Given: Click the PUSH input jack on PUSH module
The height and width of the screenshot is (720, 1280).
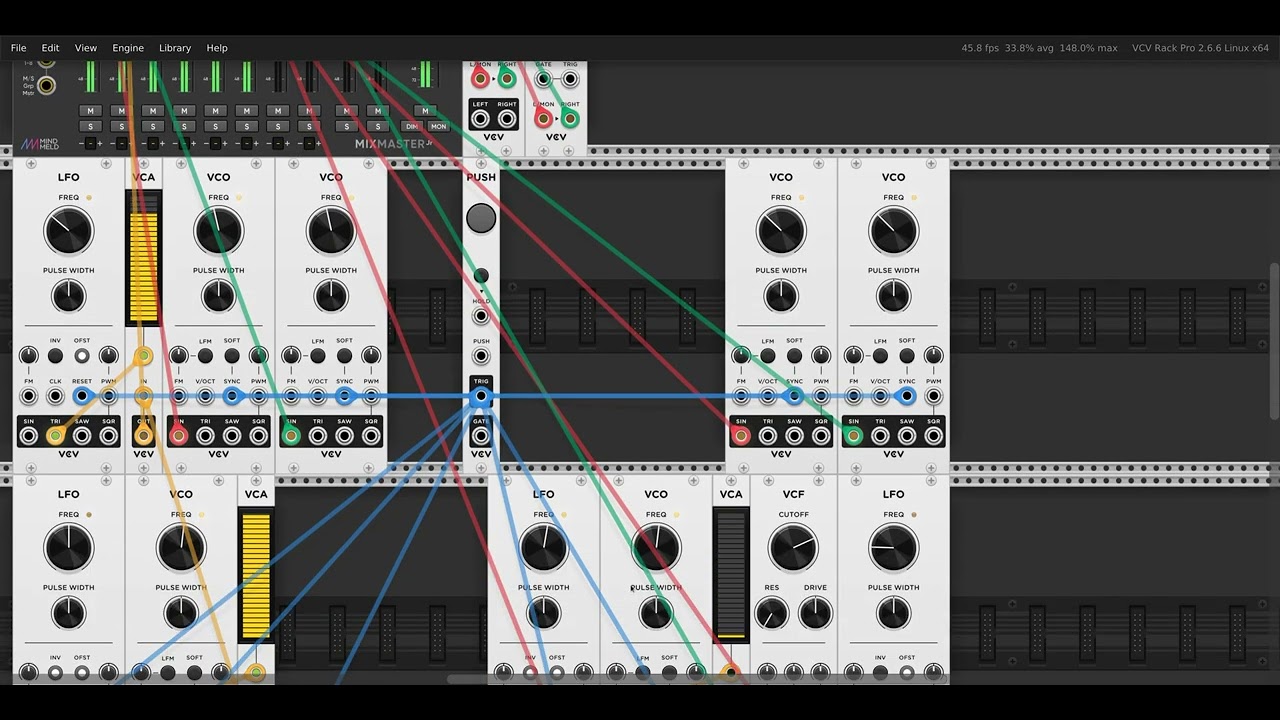Looking at the screenshot, I should (481, 356).
